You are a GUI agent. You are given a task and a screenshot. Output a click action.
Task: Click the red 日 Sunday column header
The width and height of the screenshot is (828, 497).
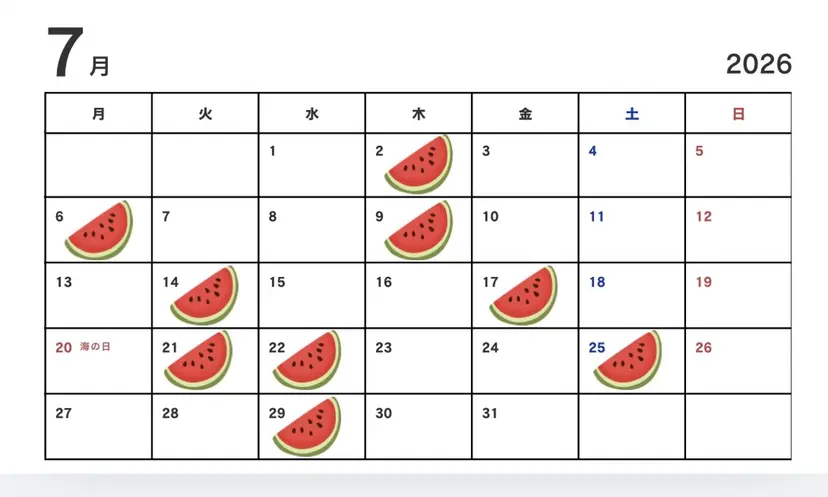(x=738, y=114)
